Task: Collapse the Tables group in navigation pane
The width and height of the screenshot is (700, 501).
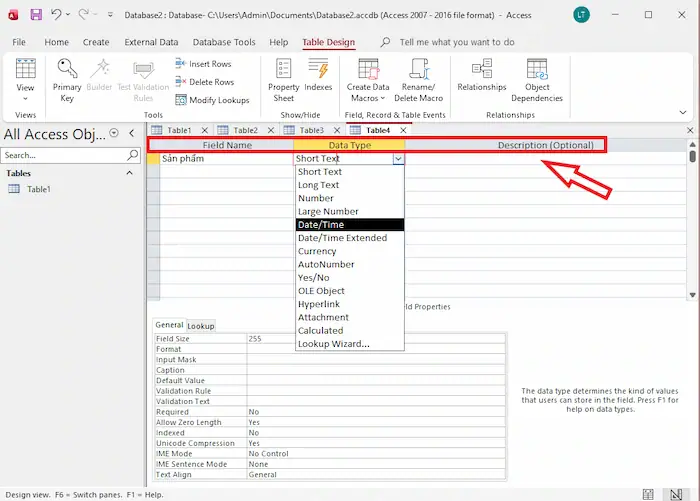Action: [x=130, y=173]
